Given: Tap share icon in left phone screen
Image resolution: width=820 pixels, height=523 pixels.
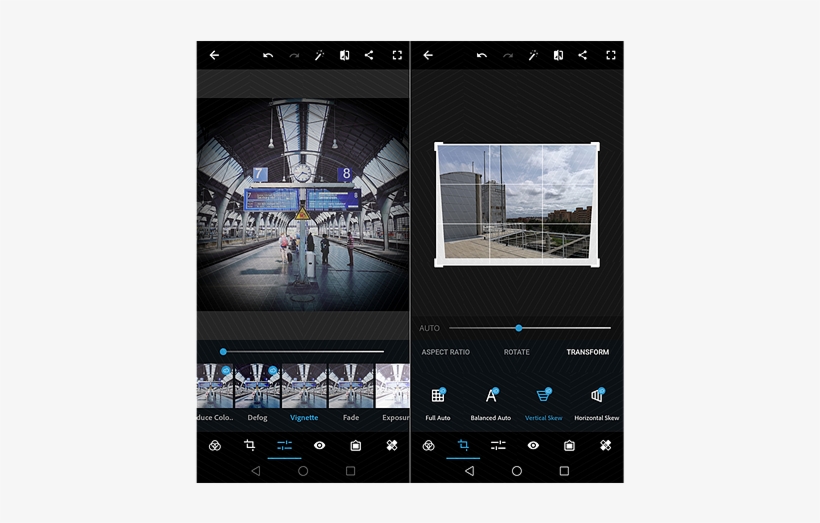Looking at the screenshot, I should pyautogui.click(x=369, y=55).
